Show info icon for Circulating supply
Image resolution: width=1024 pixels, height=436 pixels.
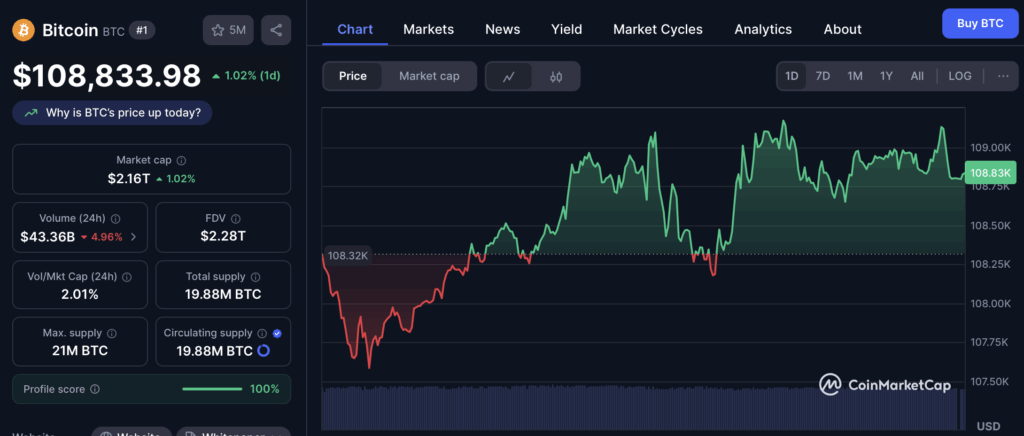263,334
